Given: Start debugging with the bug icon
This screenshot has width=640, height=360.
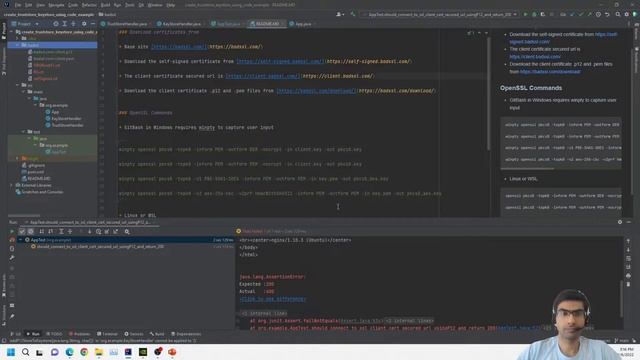Looking at the screenshot, I should point(534,14).
